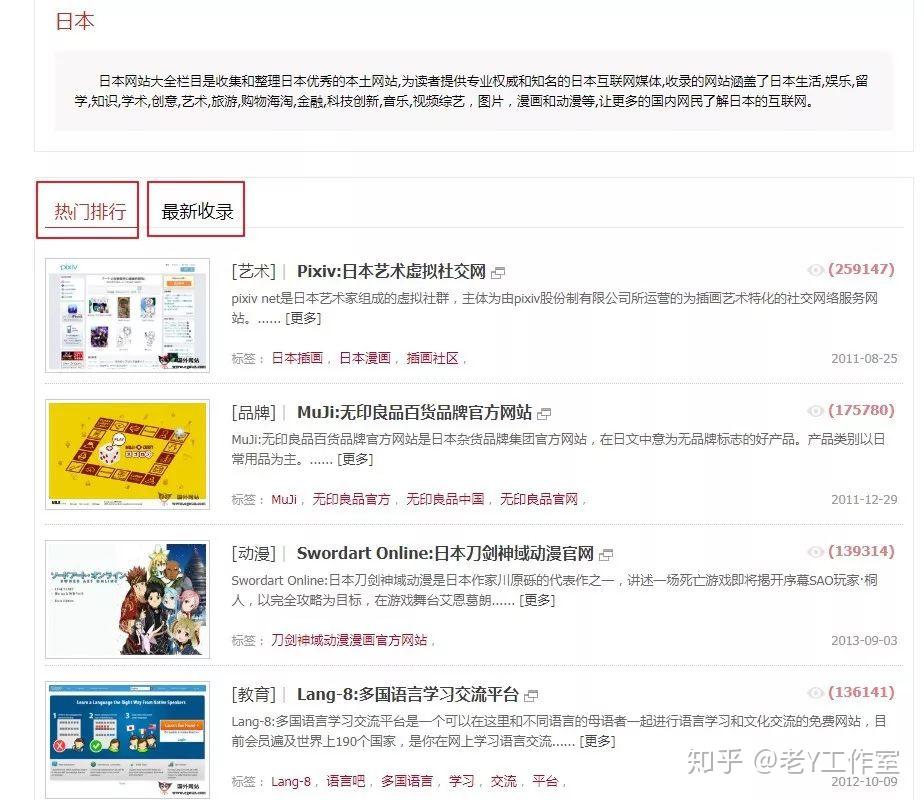Click the eye views icon for Lang-8

pyautogui.click(x=815, y=693)
